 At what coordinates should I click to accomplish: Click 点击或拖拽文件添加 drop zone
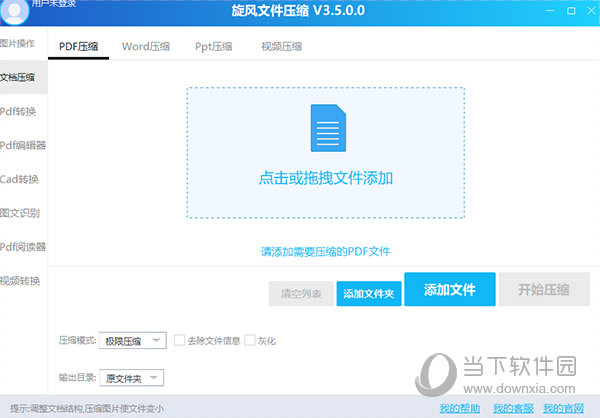click(x=326, y=153)
